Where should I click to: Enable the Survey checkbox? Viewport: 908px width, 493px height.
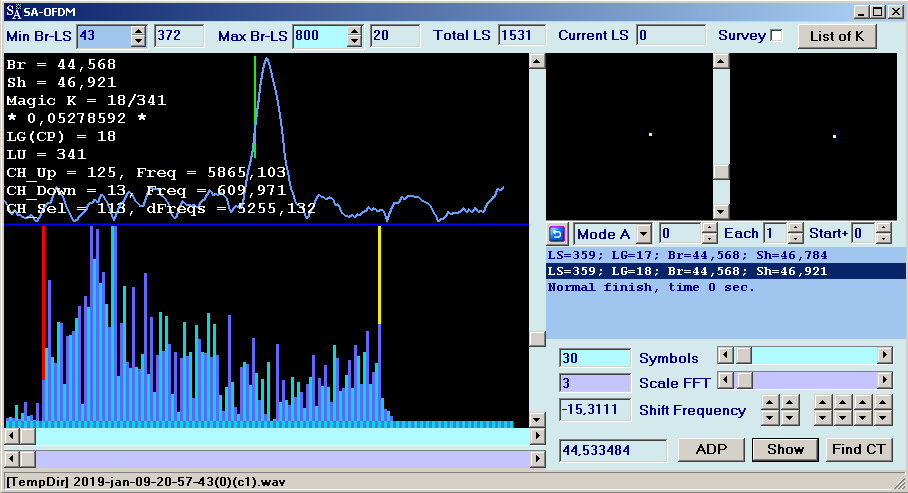(x=777, y=35)
